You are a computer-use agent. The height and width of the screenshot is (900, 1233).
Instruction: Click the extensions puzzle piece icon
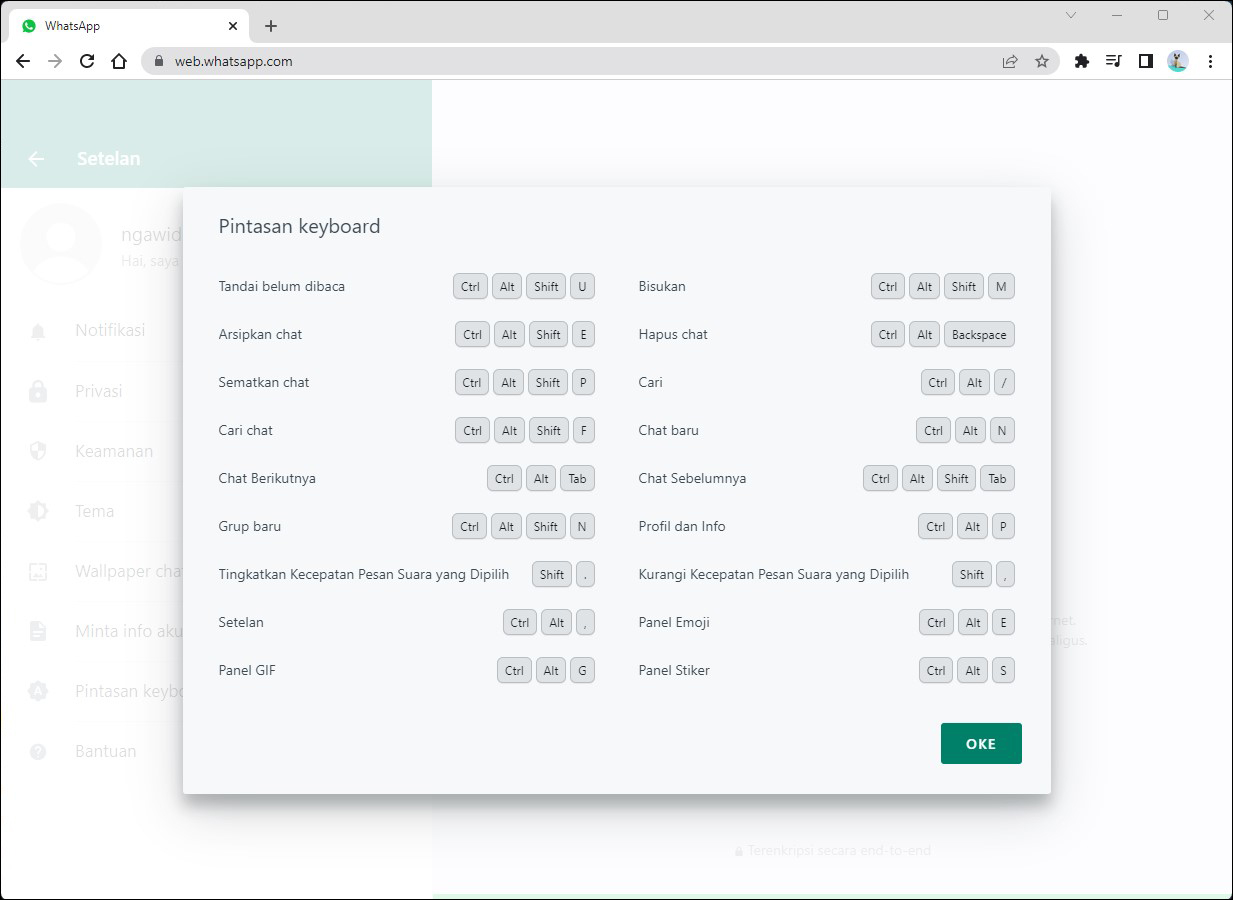[1081, 61]
